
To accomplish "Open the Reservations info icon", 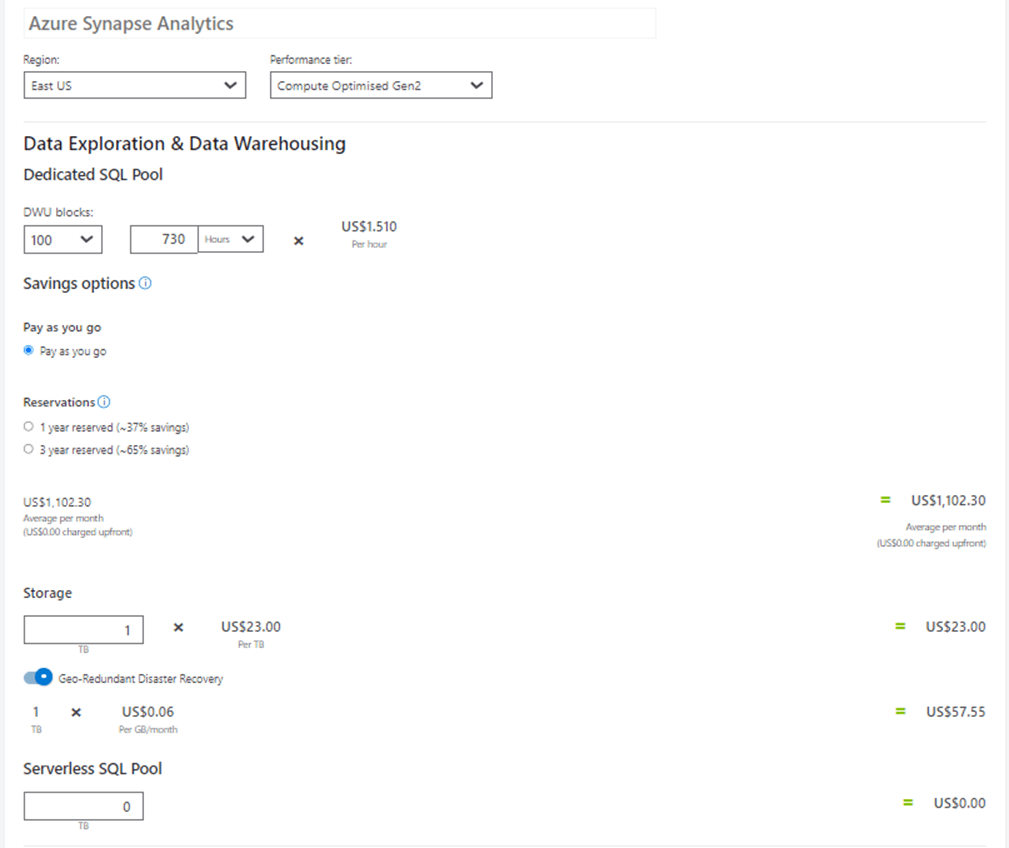I will pyautogui.click(x=104, y=402).
